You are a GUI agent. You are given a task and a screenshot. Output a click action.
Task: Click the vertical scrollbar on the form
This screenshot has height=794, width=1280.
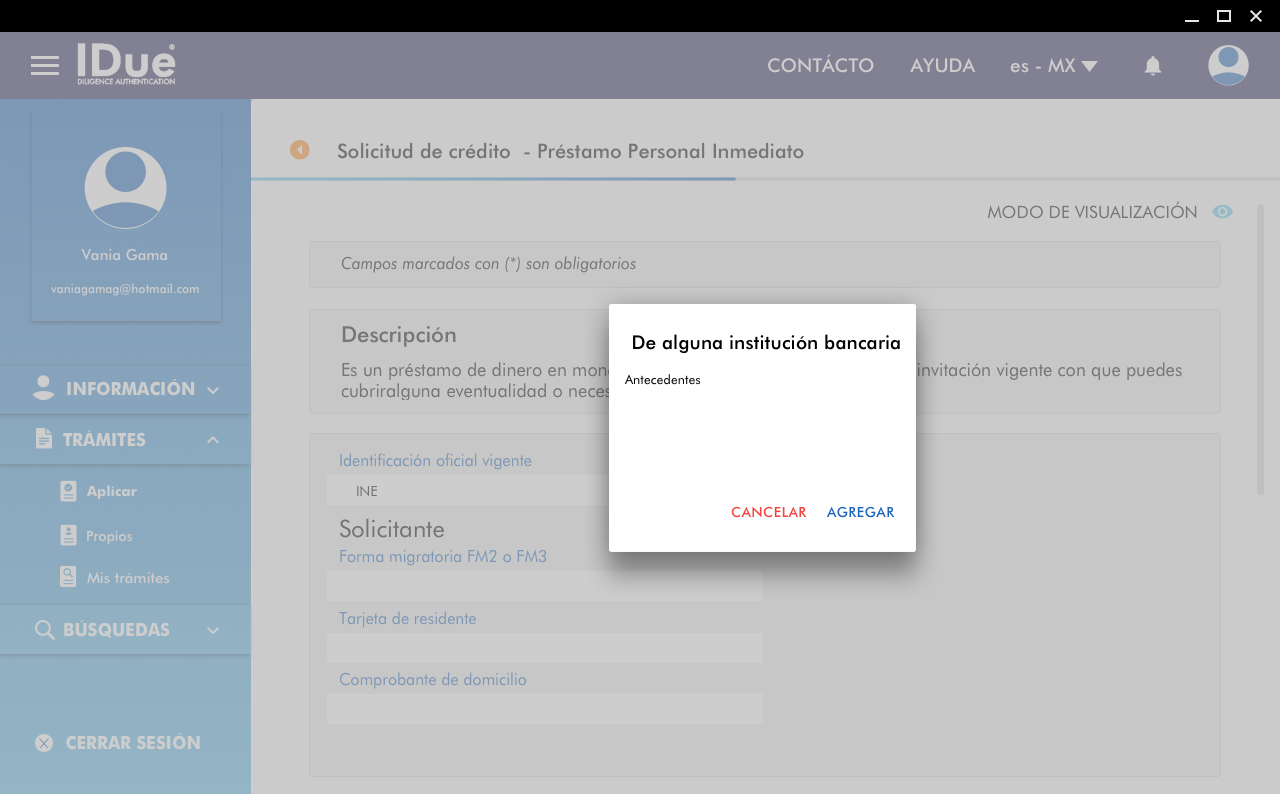[x=1261, y=350]
